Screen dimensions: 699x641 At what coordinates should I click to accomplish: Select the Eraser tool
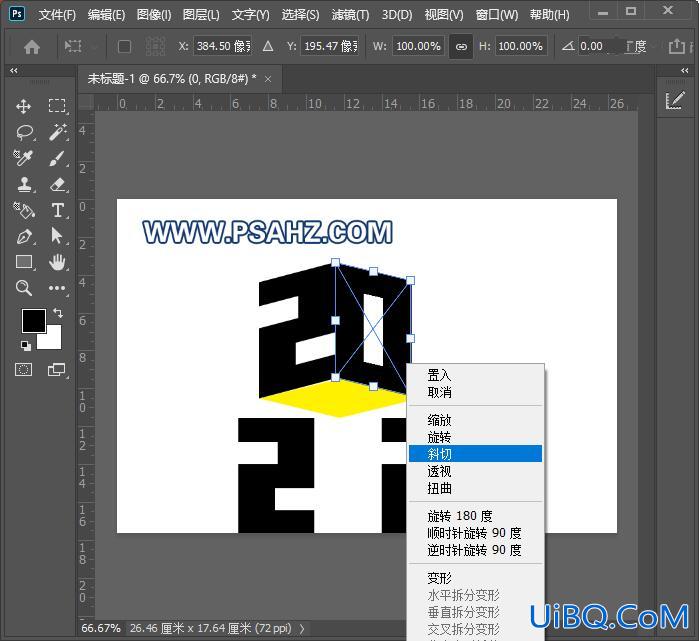pos(58,184)
